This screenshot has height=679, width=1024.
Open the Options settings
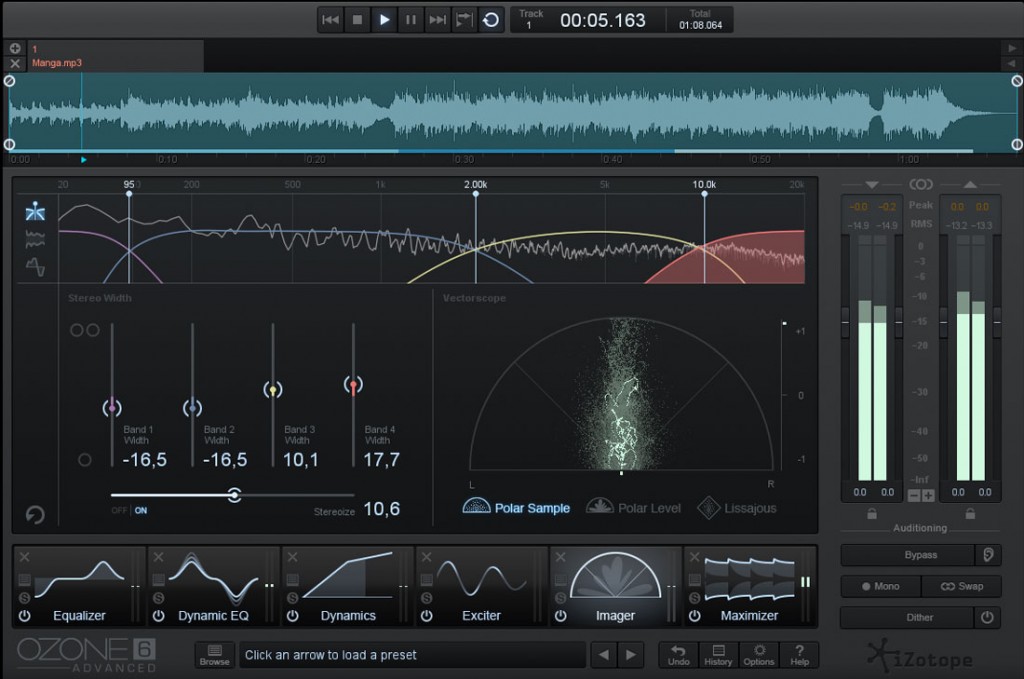coord(759,655)
